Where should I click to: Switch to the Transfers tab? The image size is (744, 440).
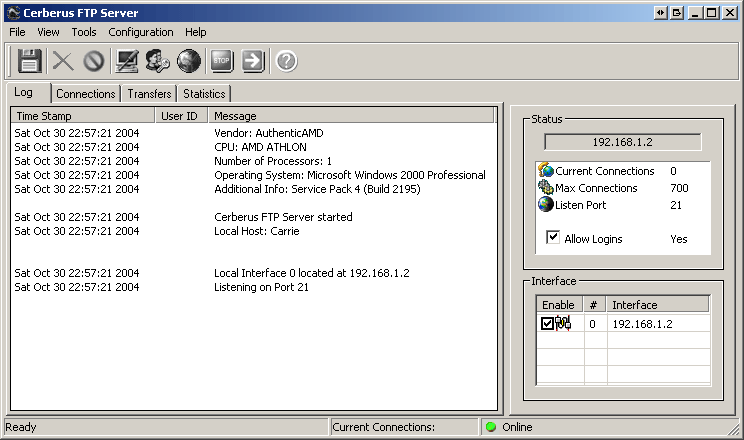pyautogui.click(x=149, y=94)
